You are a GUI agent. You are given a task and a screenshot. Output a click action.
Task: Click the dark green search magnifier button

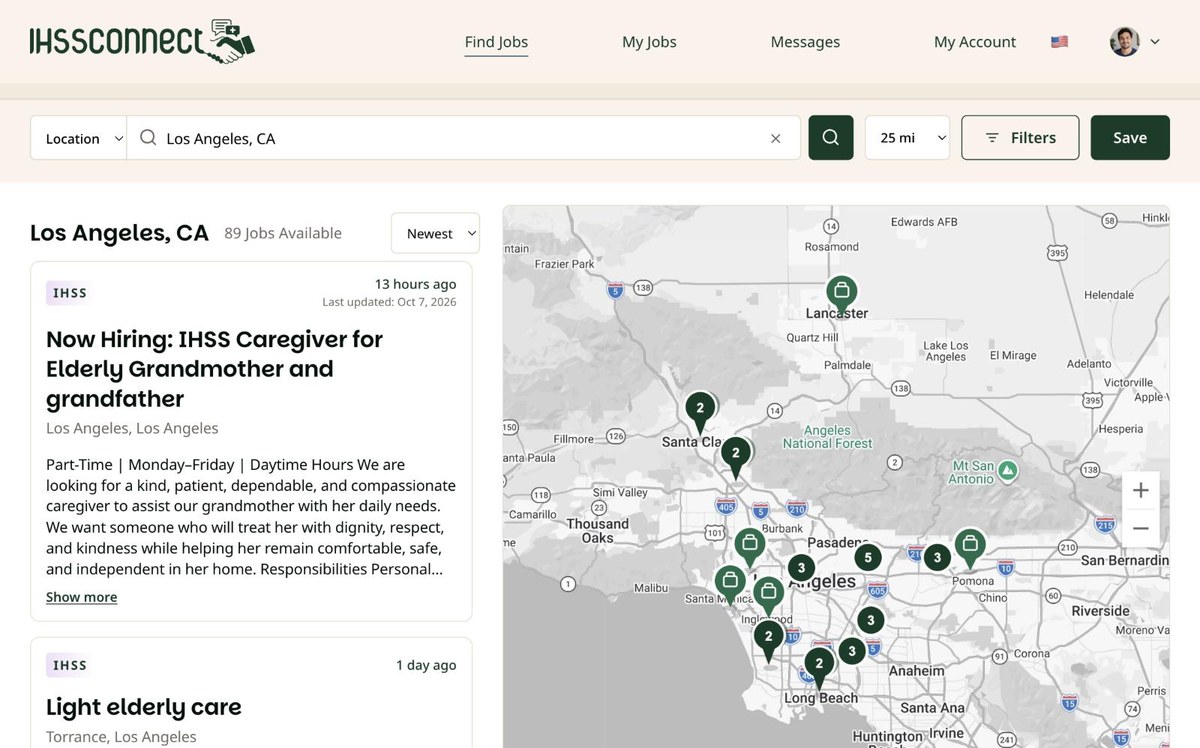tap(830, 138)
